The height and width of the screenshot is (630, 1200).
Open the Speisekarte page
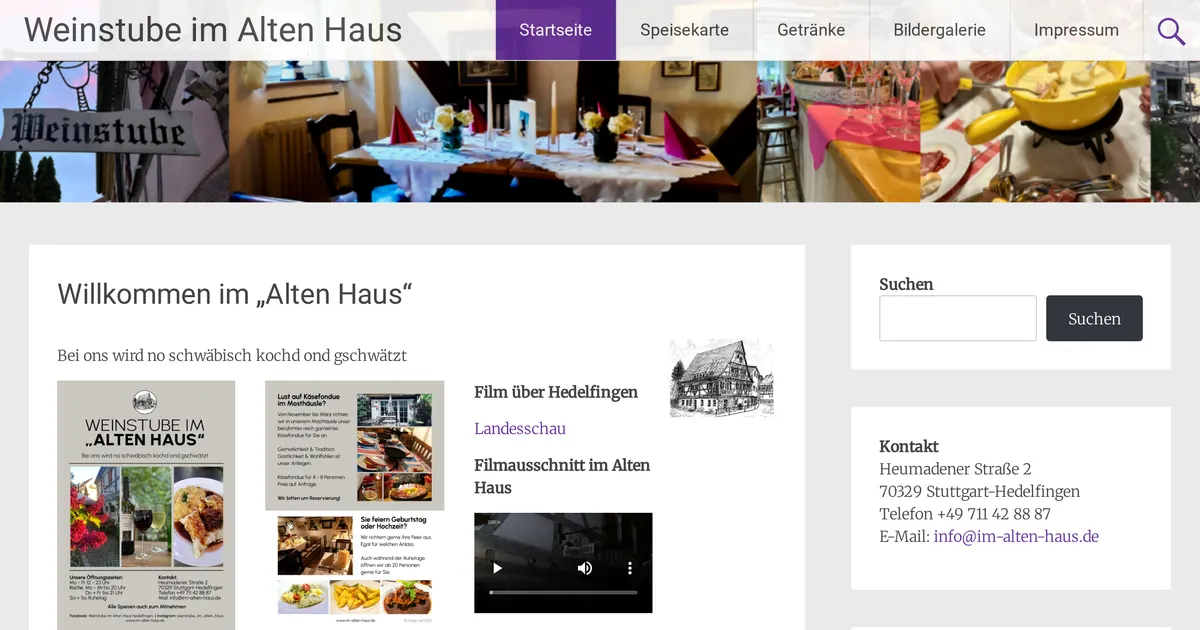point(684,30)
